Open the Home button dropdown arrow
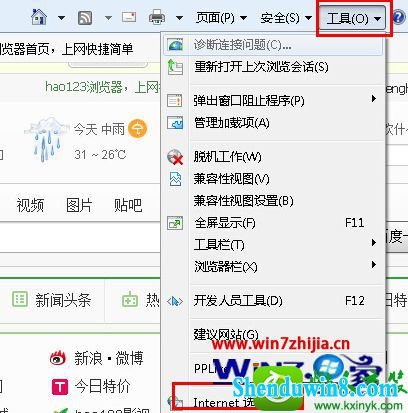 click(x=61, y=17)
